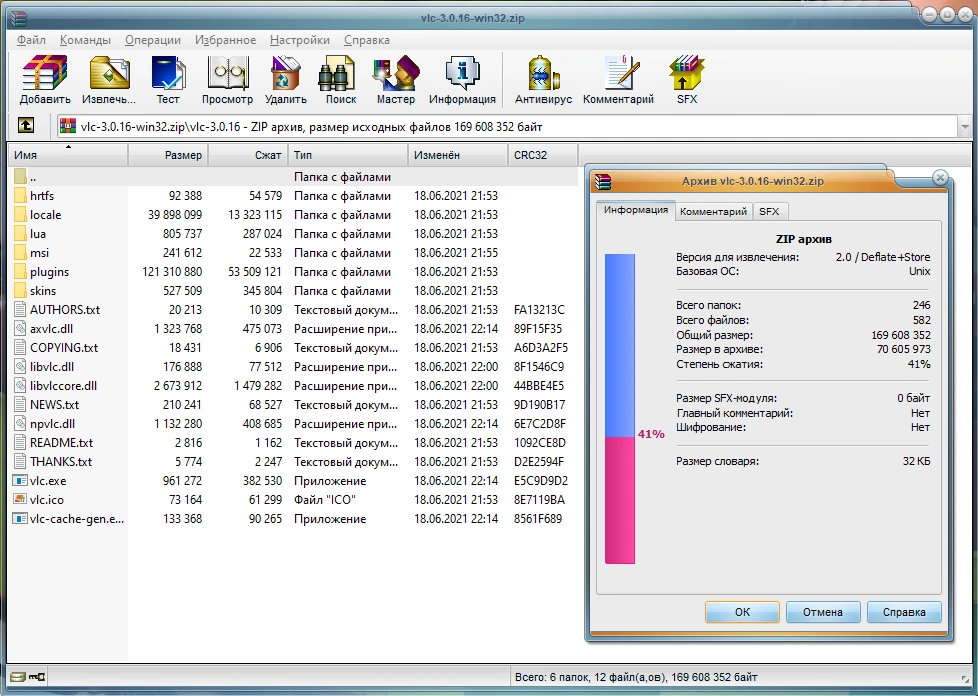
Task: Select the parent folder ".." row
Action: coord(293,176)
